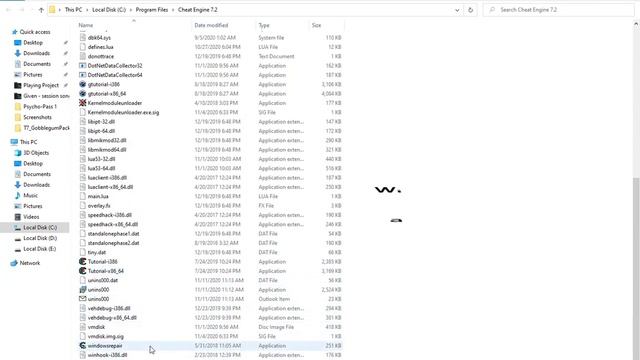Click the unins000 Outlook Item envelope icon
640x360 pixels.
click(x=82, y=299)
